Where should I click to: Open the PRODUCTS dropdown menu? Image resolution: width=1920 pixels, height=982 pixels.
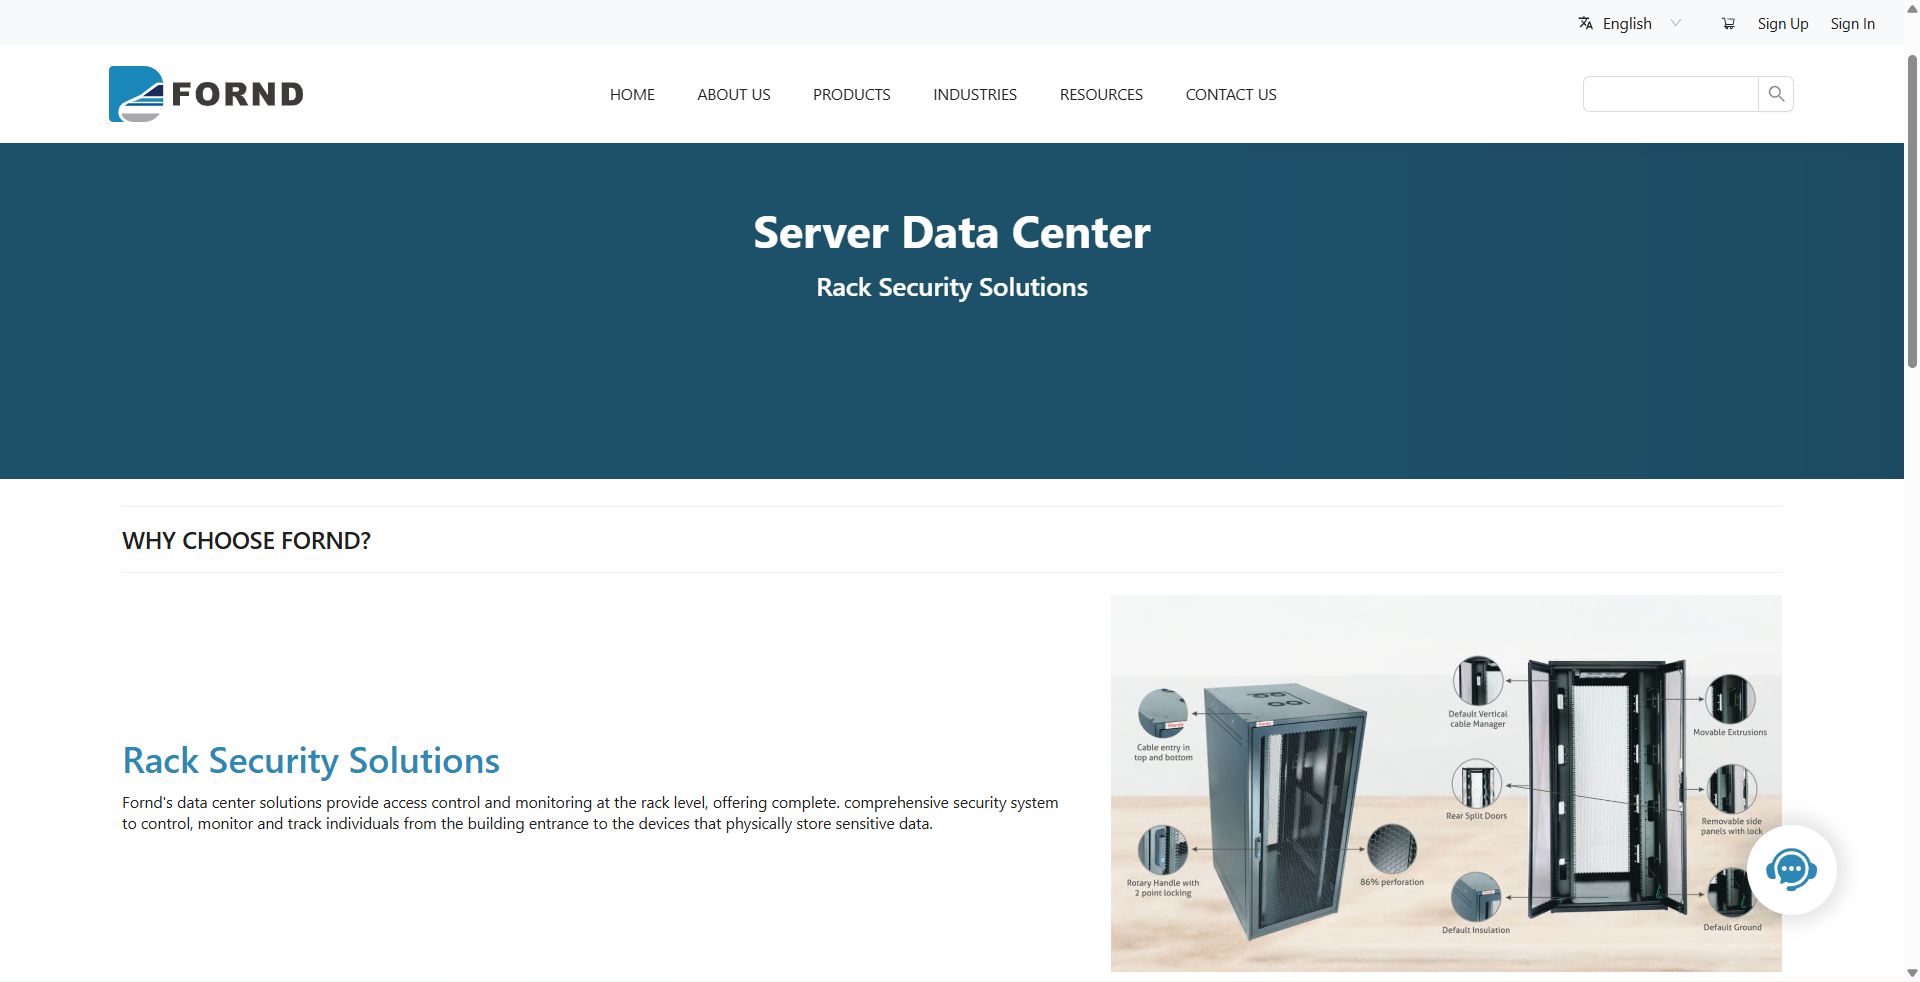[x=851, y=94]
